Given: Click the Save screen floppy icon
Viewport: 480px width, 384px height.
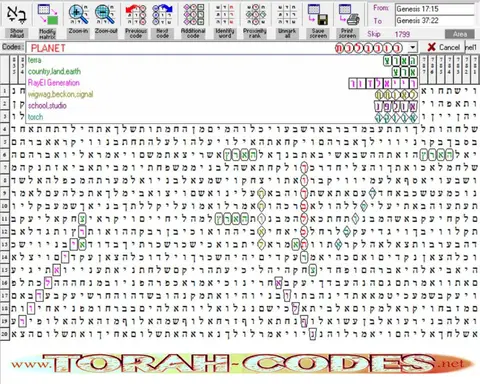Looking at the screenshot, I should (318, 14).
